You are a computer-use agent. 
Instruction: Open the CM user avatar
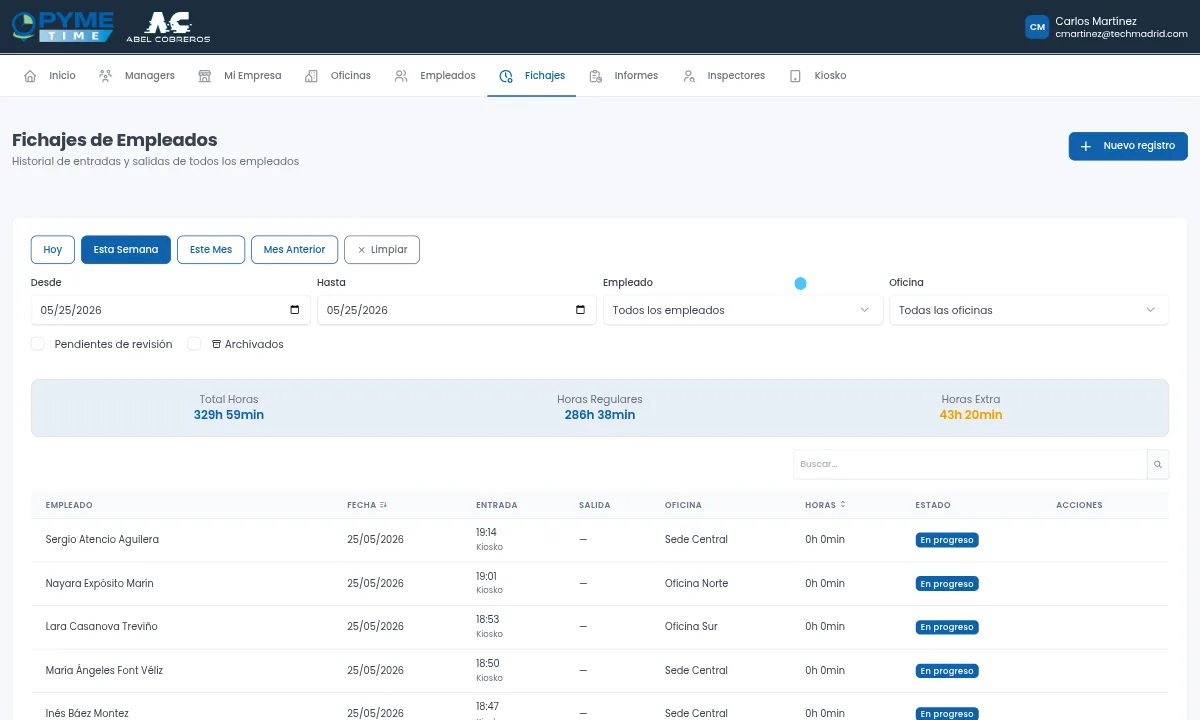pyautogui.click(x=1037, y=27)
